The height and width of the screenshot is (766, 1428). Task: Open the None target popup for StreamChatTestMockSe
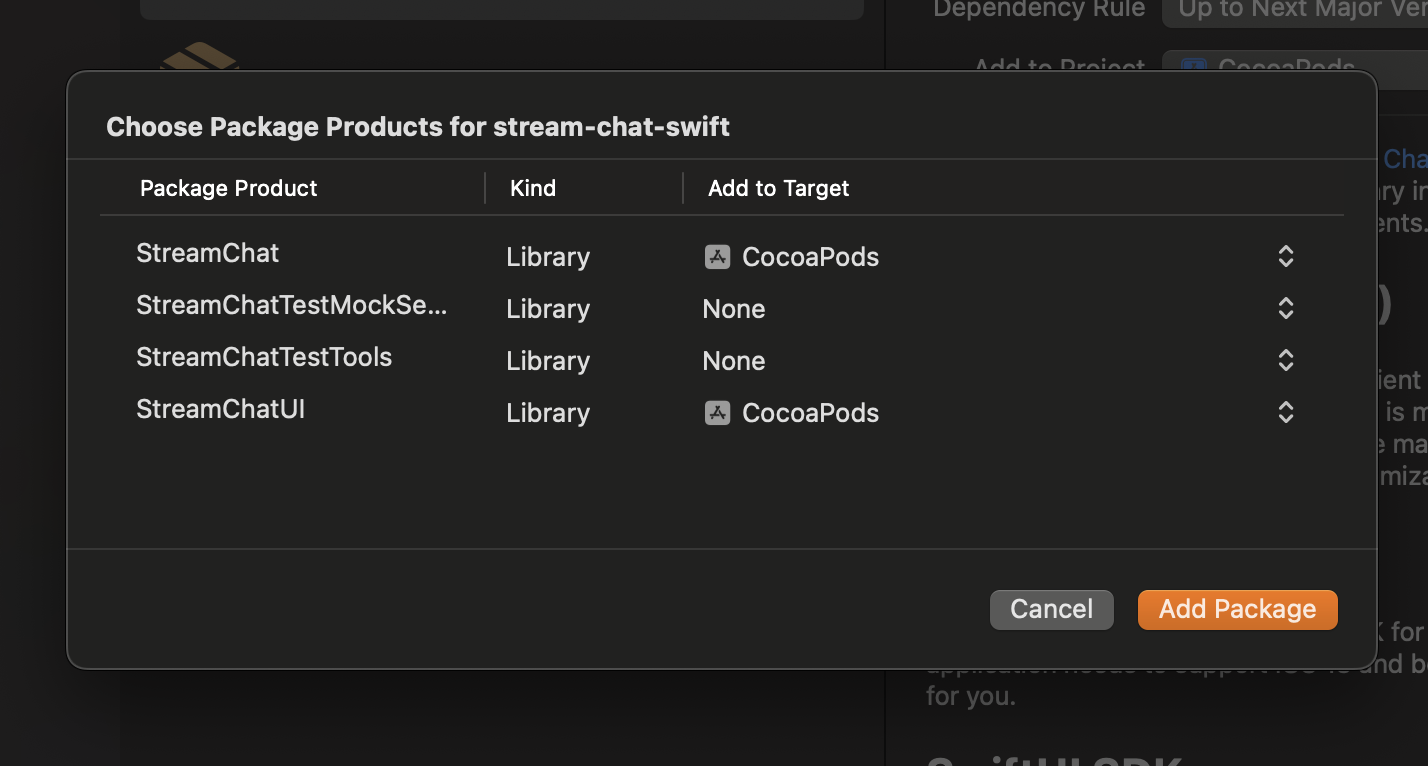pyautogui.click(x=734, y=309)
